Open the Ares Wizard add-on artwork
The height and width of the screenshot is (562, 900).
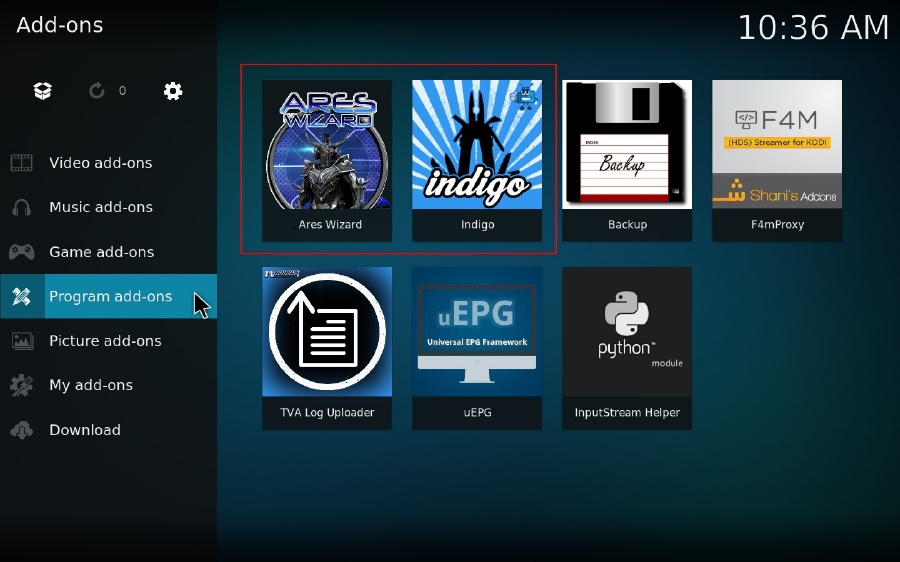pos(327,145)
